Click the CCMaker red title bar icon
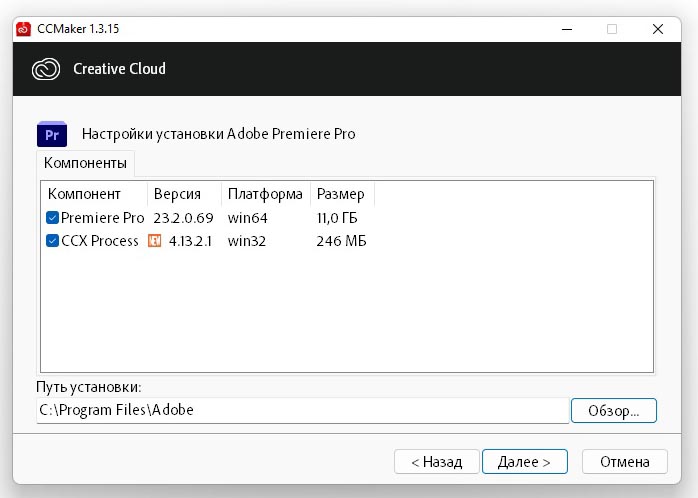Screen dimensions: 698x498 pyautogui.click(x=23, y=29)
